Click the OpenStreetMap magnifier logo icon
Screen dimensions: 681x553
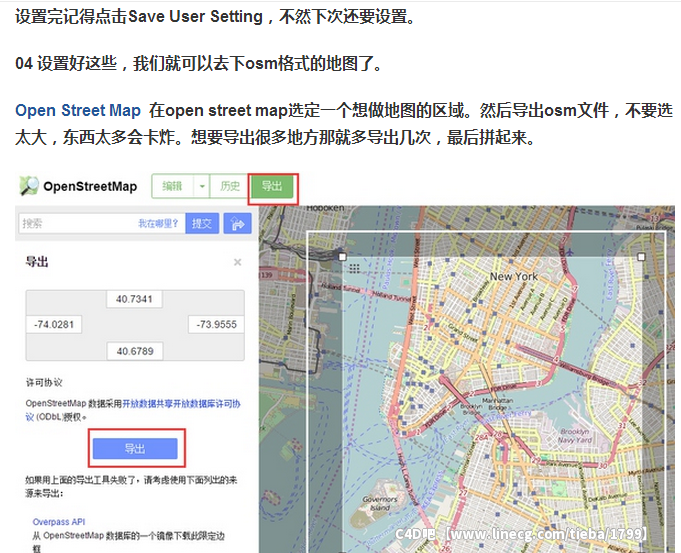pos(29,186)
